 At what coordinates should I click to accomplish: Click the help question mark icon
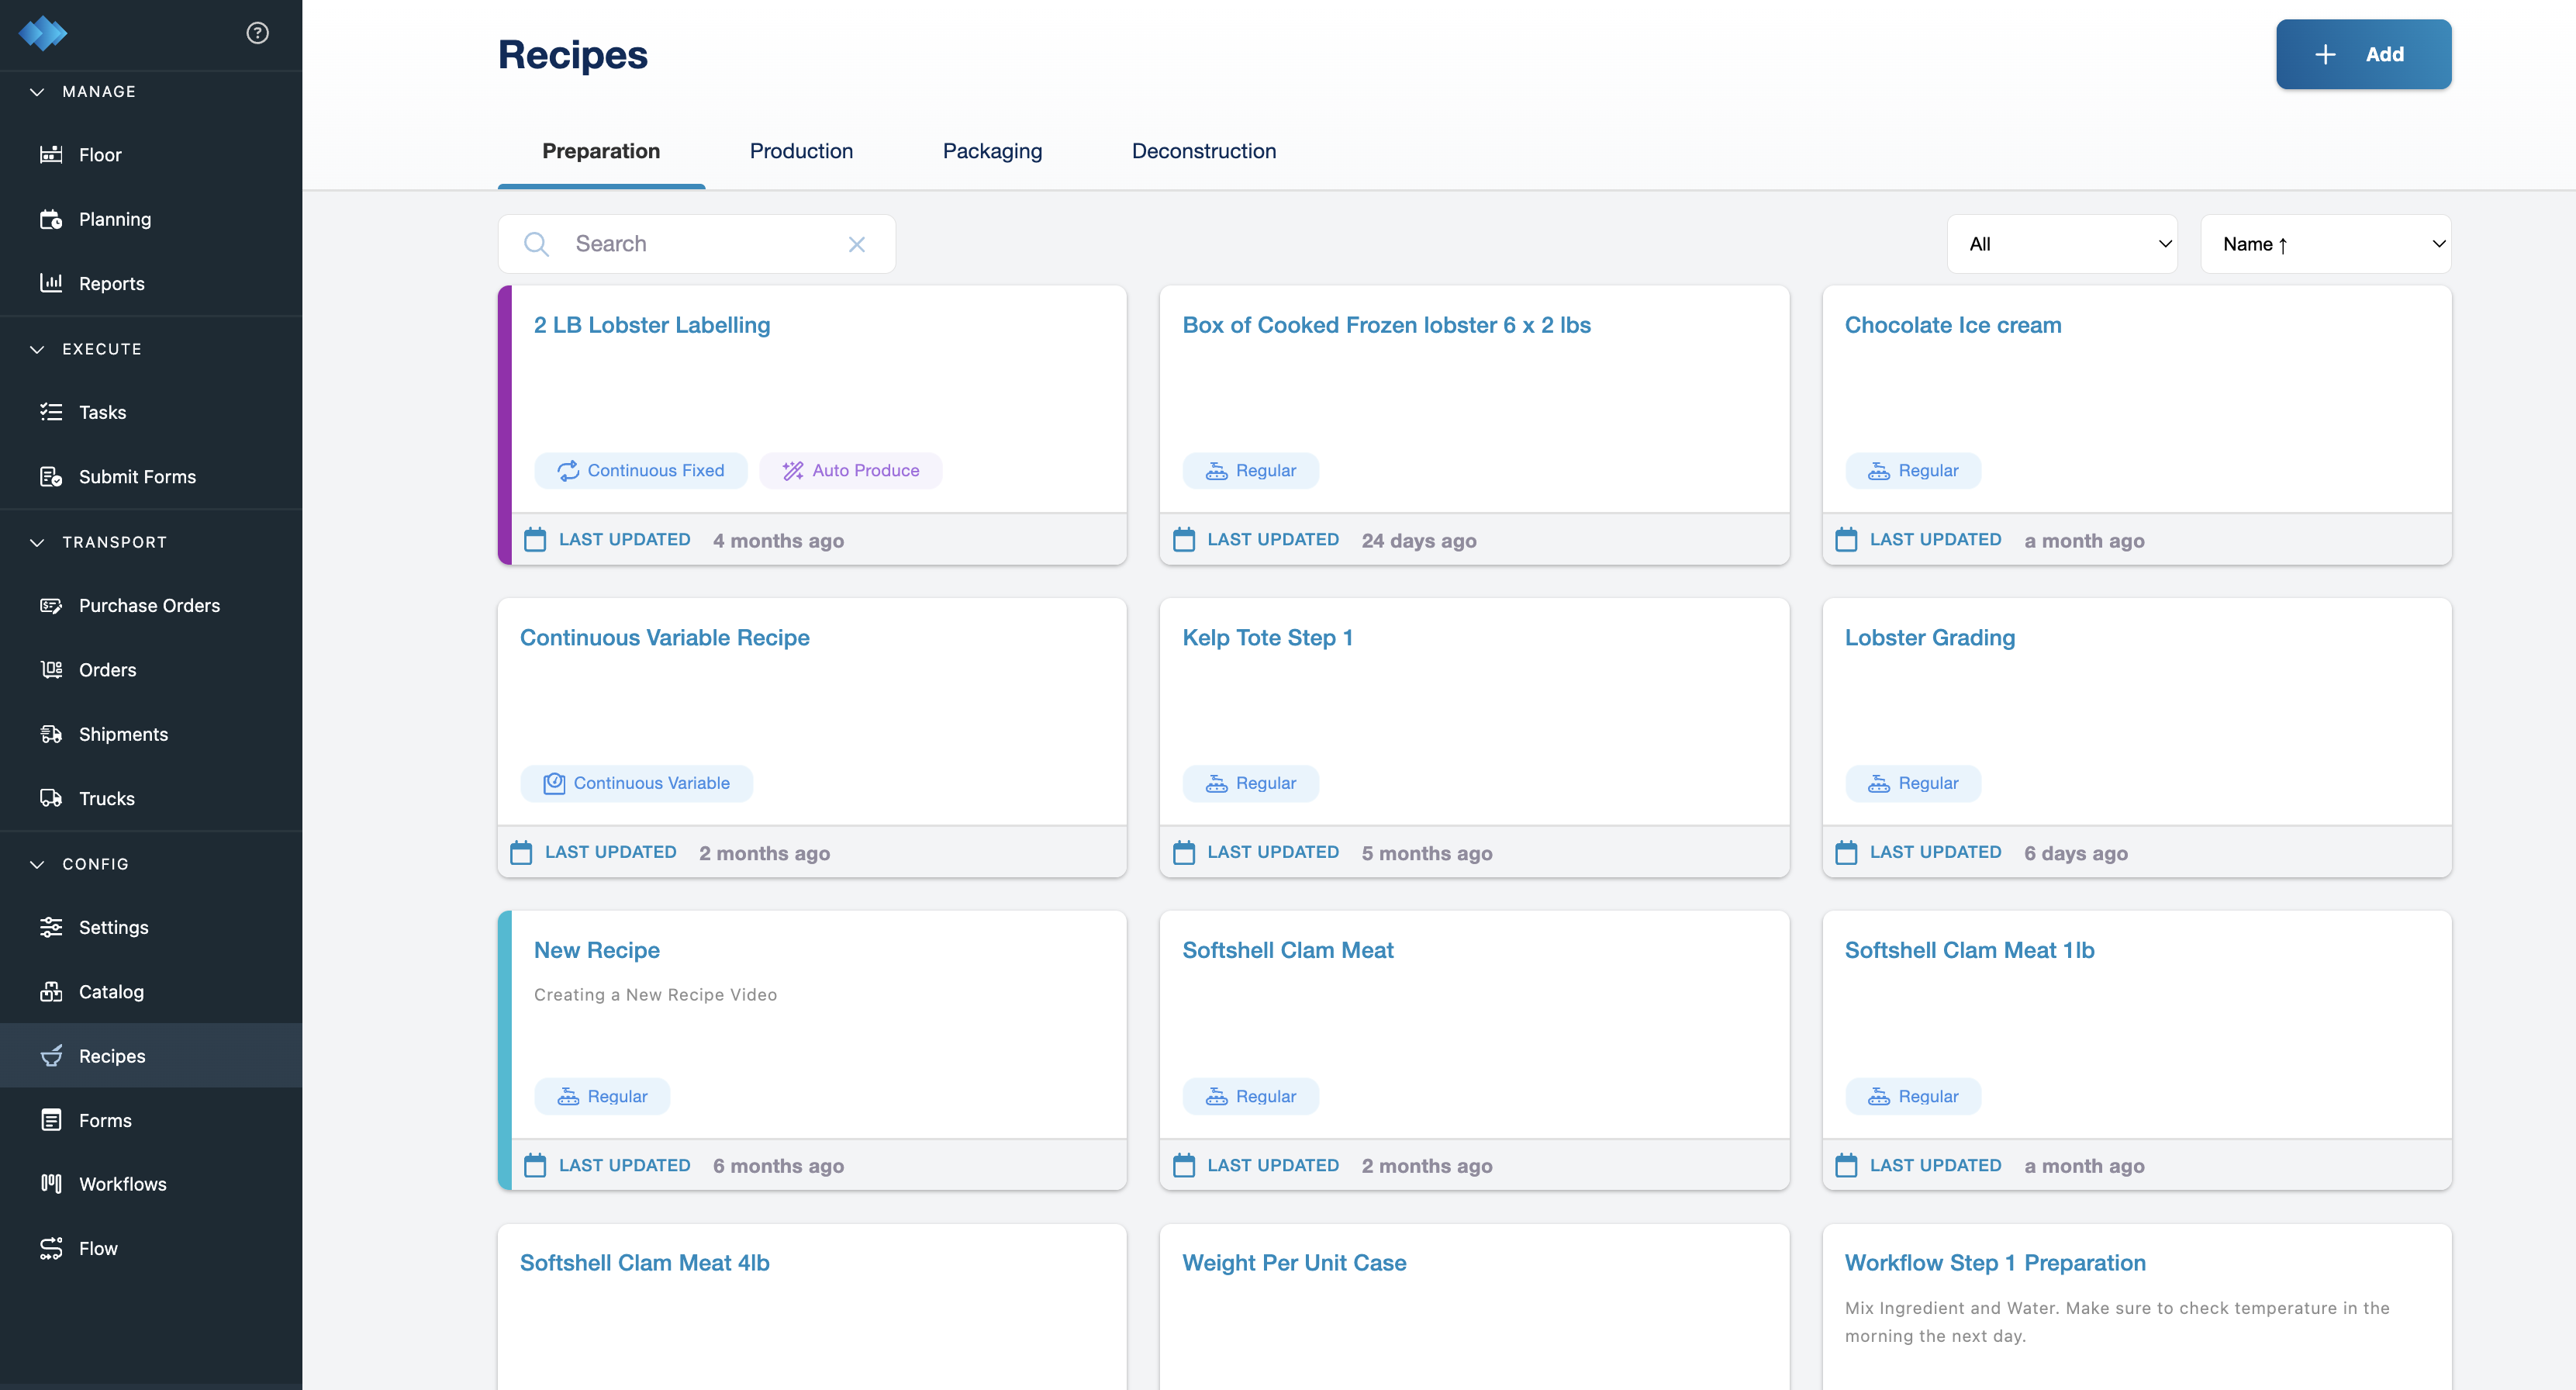257,33
